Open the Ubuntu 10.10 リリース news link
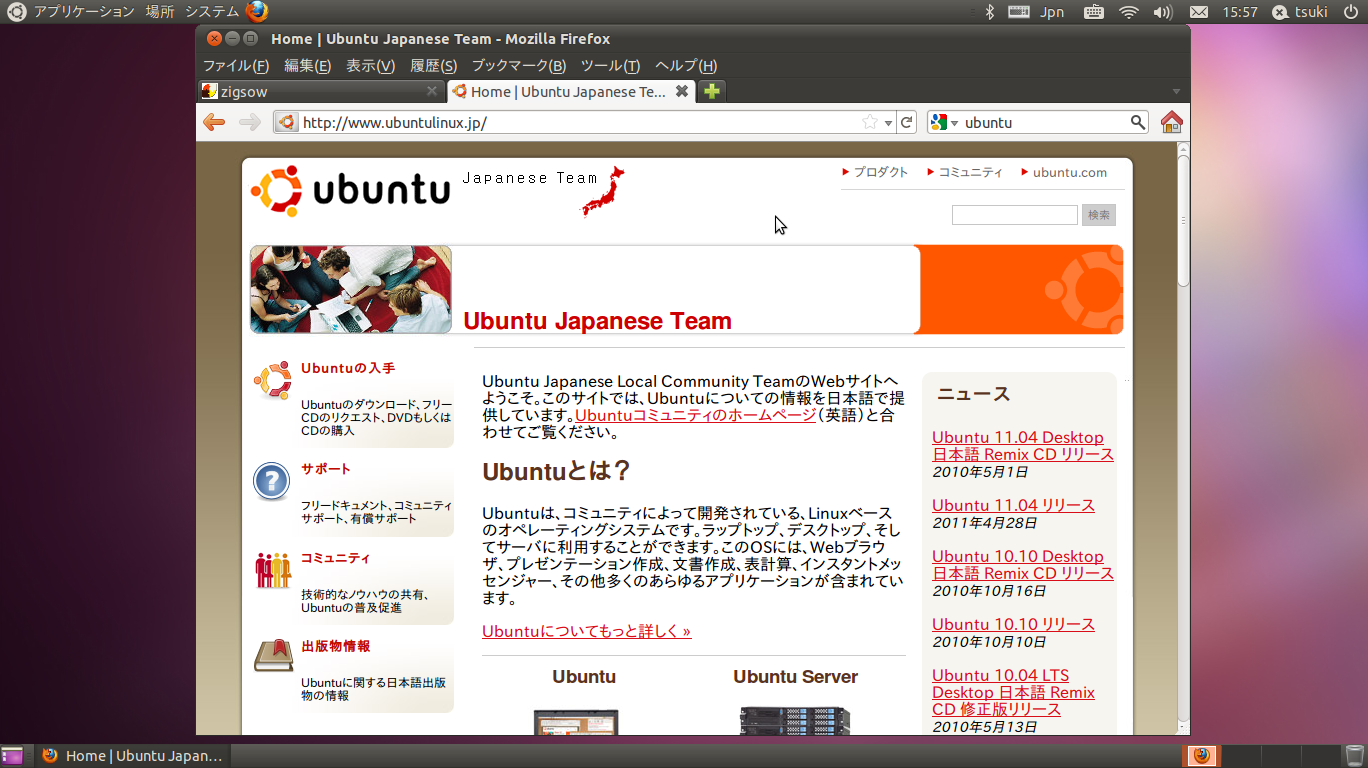This screenshot has width=1368, height=768. coord(1013,624)
